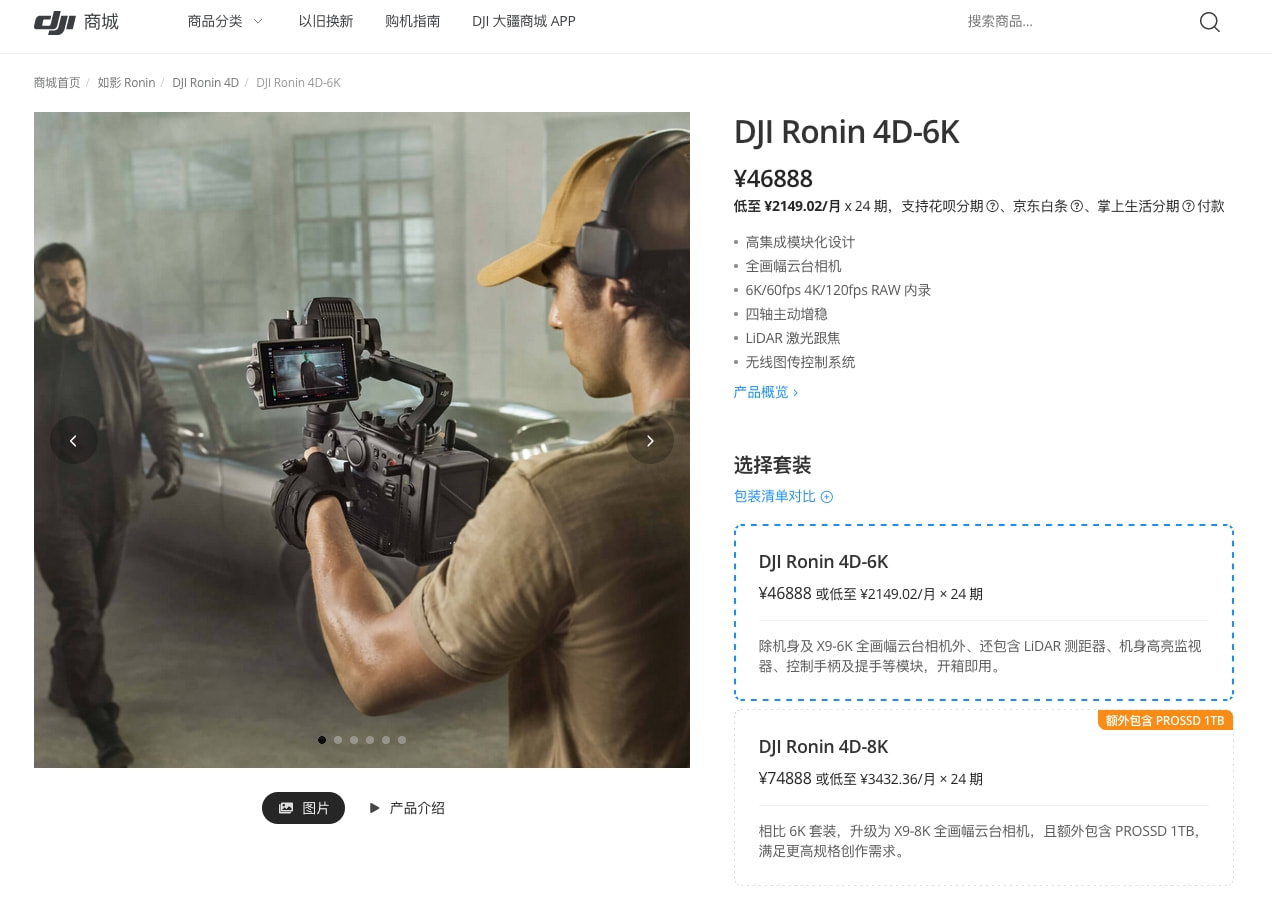
Task: Click the 6K/60fps 4K/120fps RAW 内录 feature
Action: point(838,290)
